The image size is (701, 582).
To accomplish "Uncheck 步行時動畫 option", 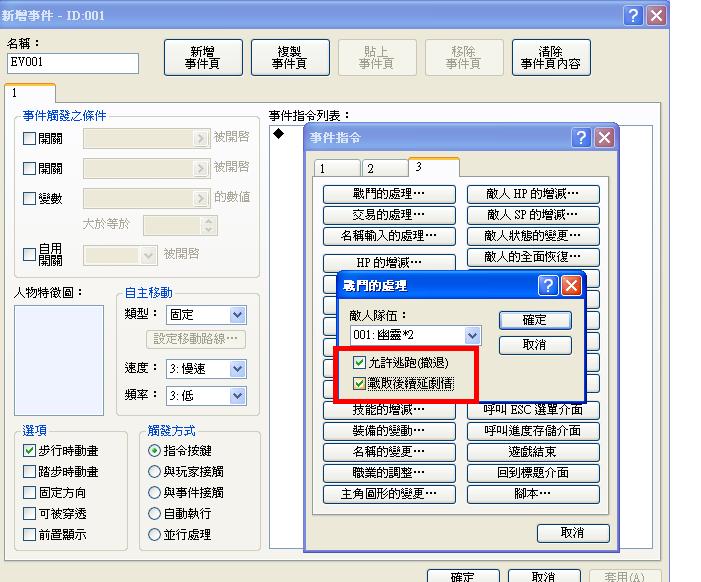I will pos(29,451).
